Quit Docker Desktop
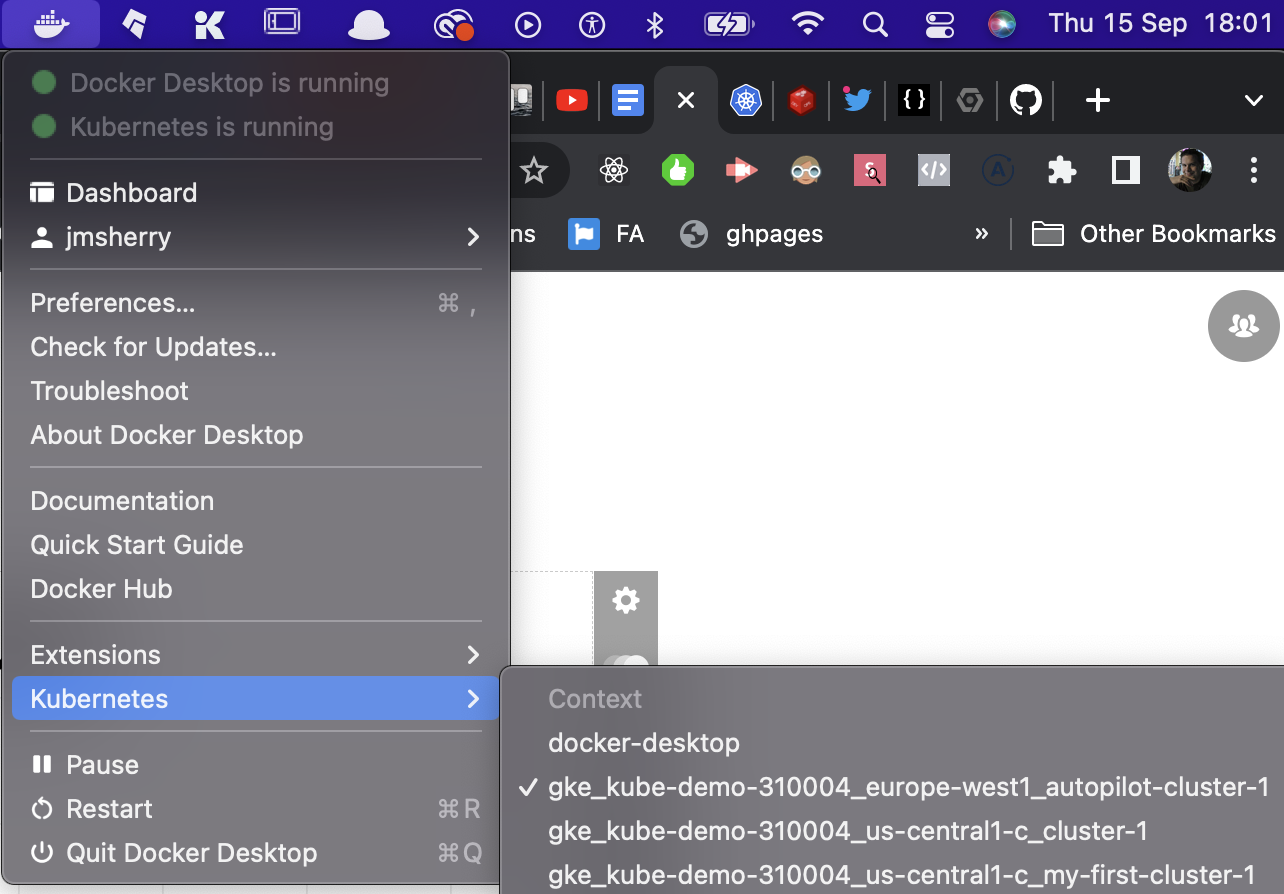Screen dimensions: 1284x894 256,853
